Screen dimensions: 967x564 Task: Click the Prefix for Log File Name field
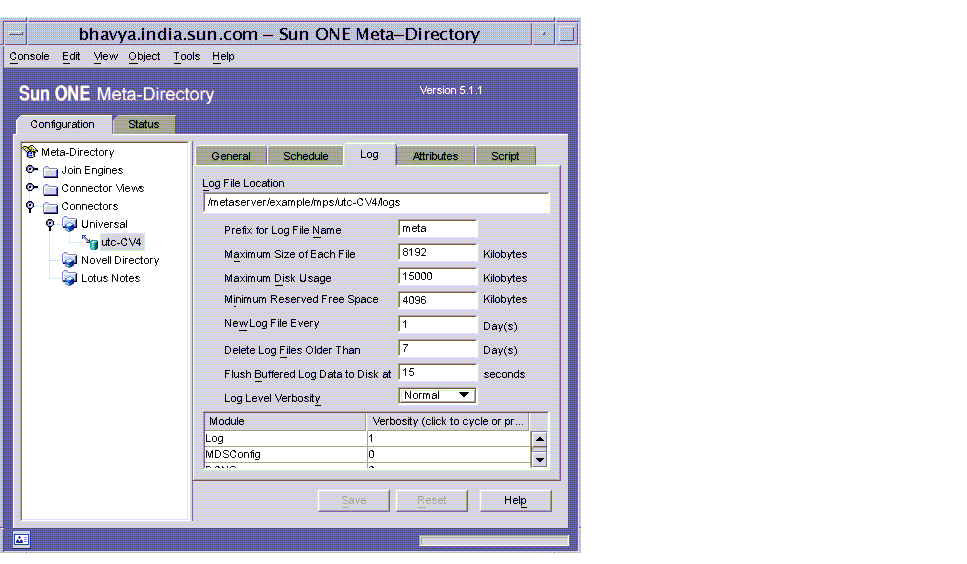pyautogui.click(x=438, y=228)
